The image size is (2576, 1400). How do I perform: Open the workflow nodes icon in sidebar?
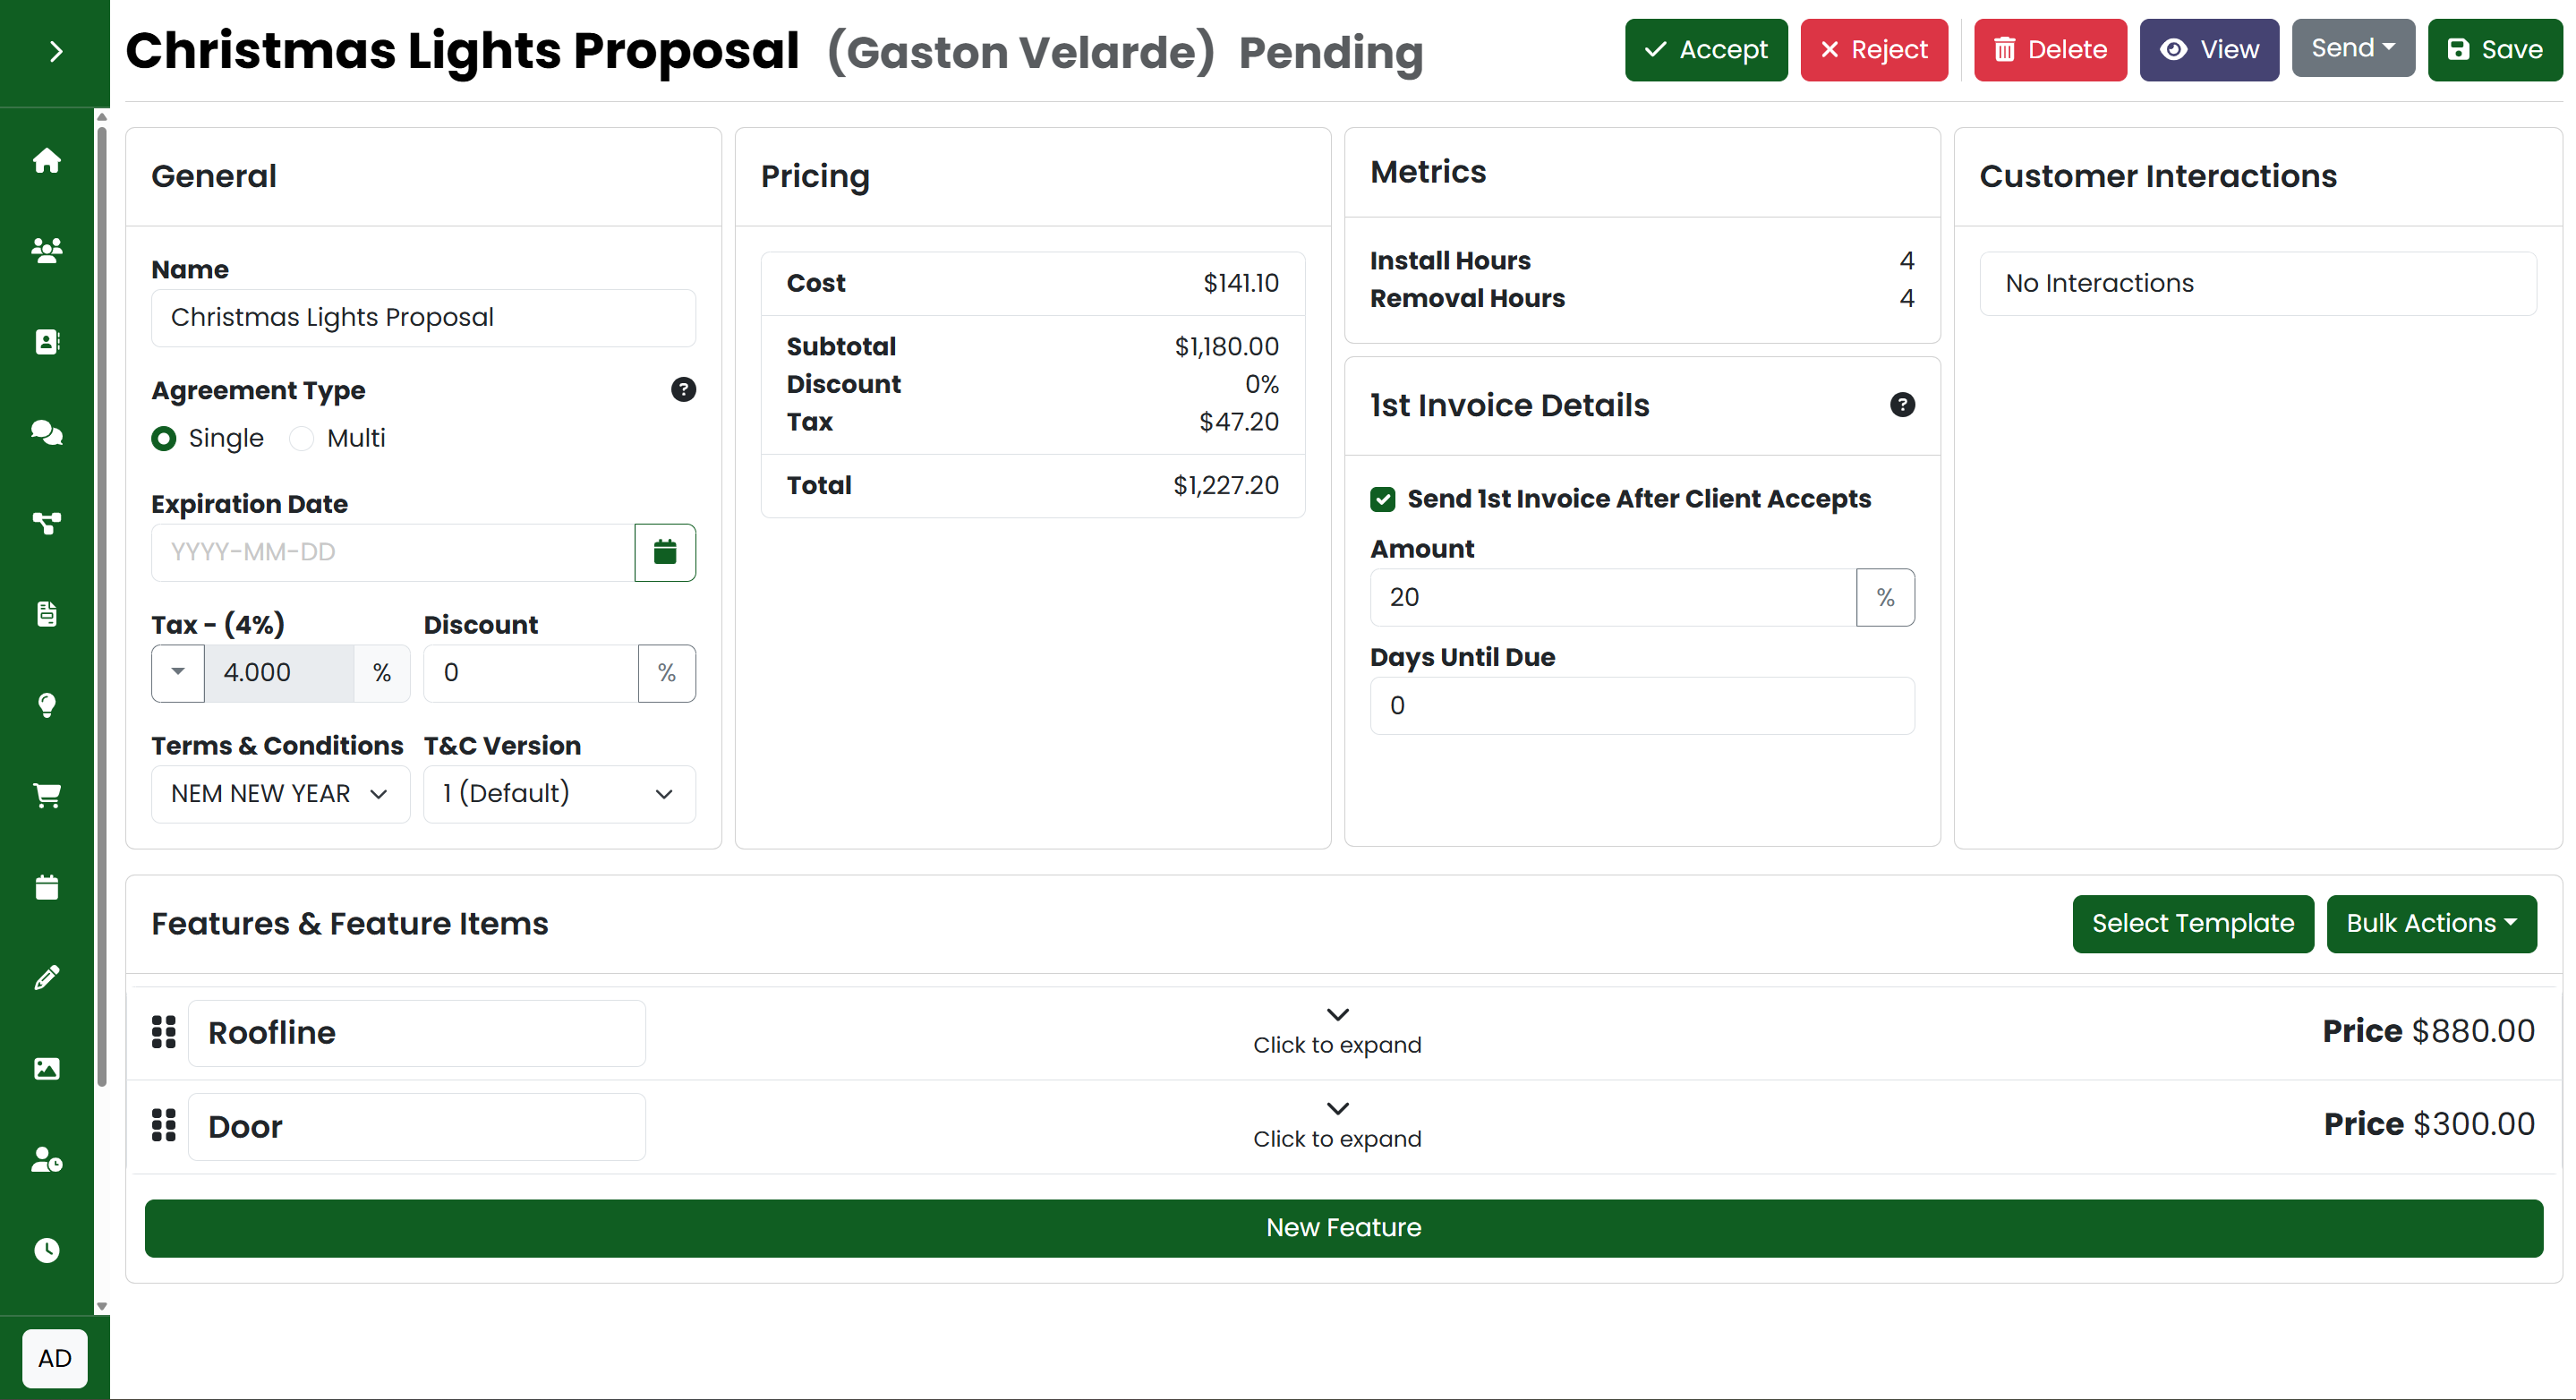[47, 523]
